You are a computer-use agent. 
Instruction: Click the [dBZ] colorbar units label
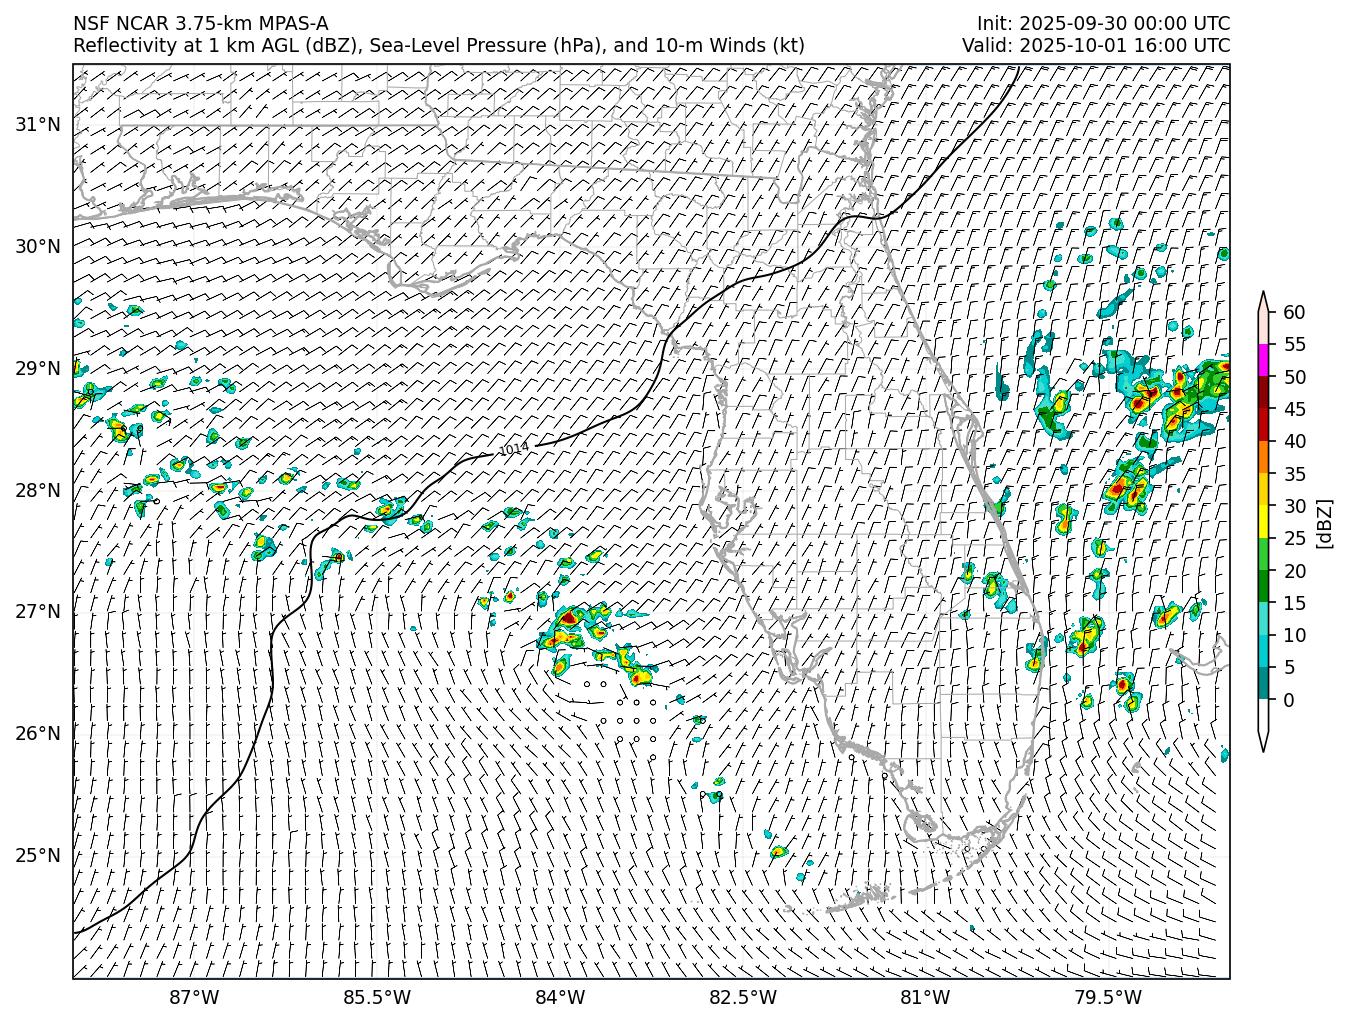[1324, 523]
